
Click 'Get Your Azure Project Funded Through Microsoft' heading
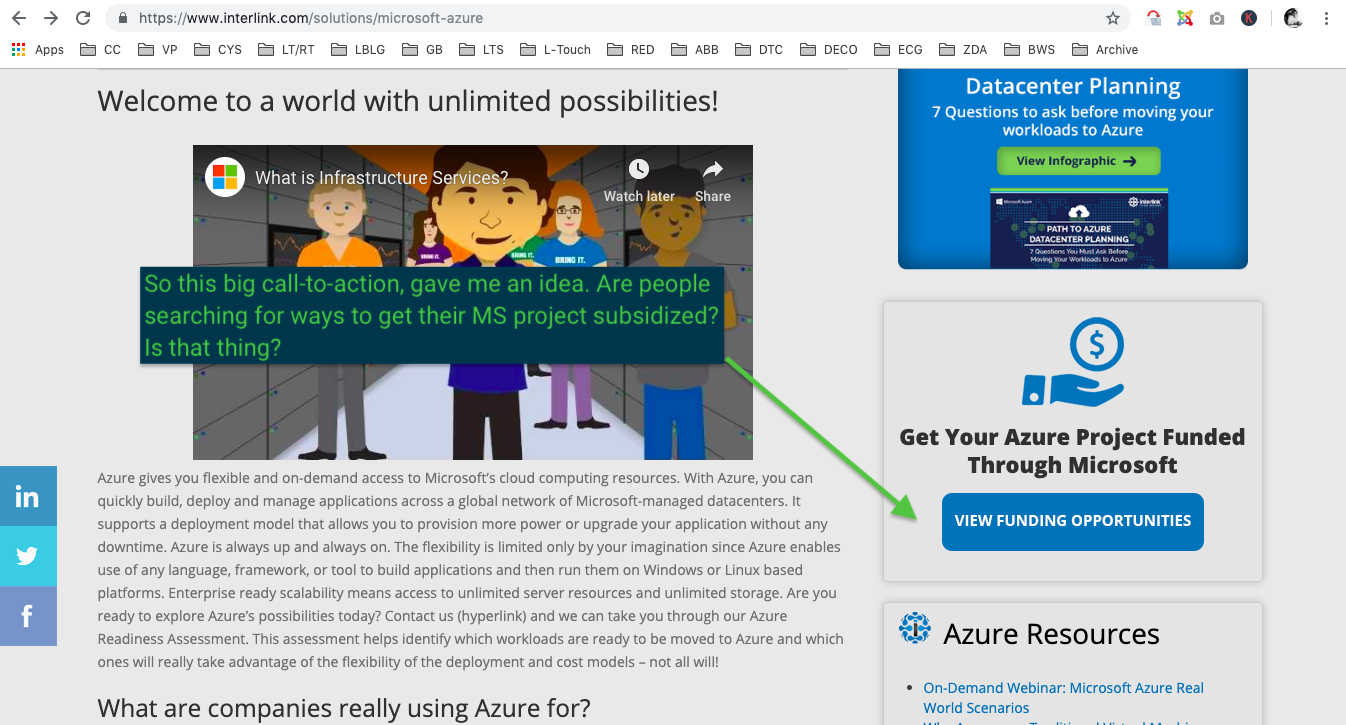click(1072, 451)
